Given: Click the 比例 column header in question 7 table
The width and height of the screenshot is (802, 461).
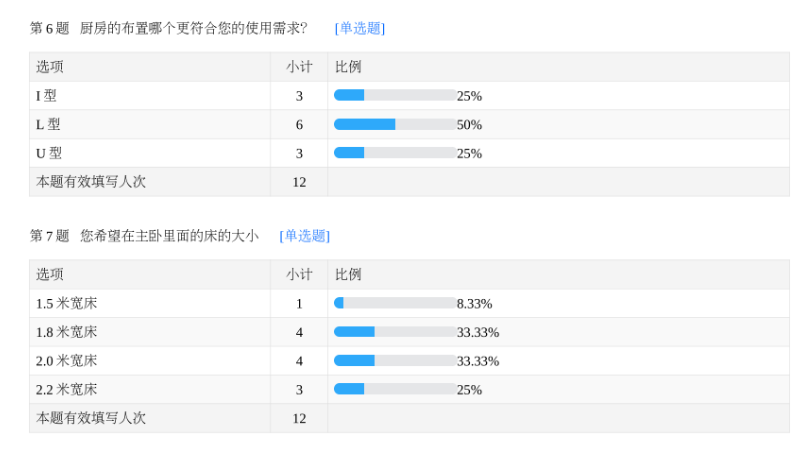Looking at the screenshot, I should coord(348,274).
